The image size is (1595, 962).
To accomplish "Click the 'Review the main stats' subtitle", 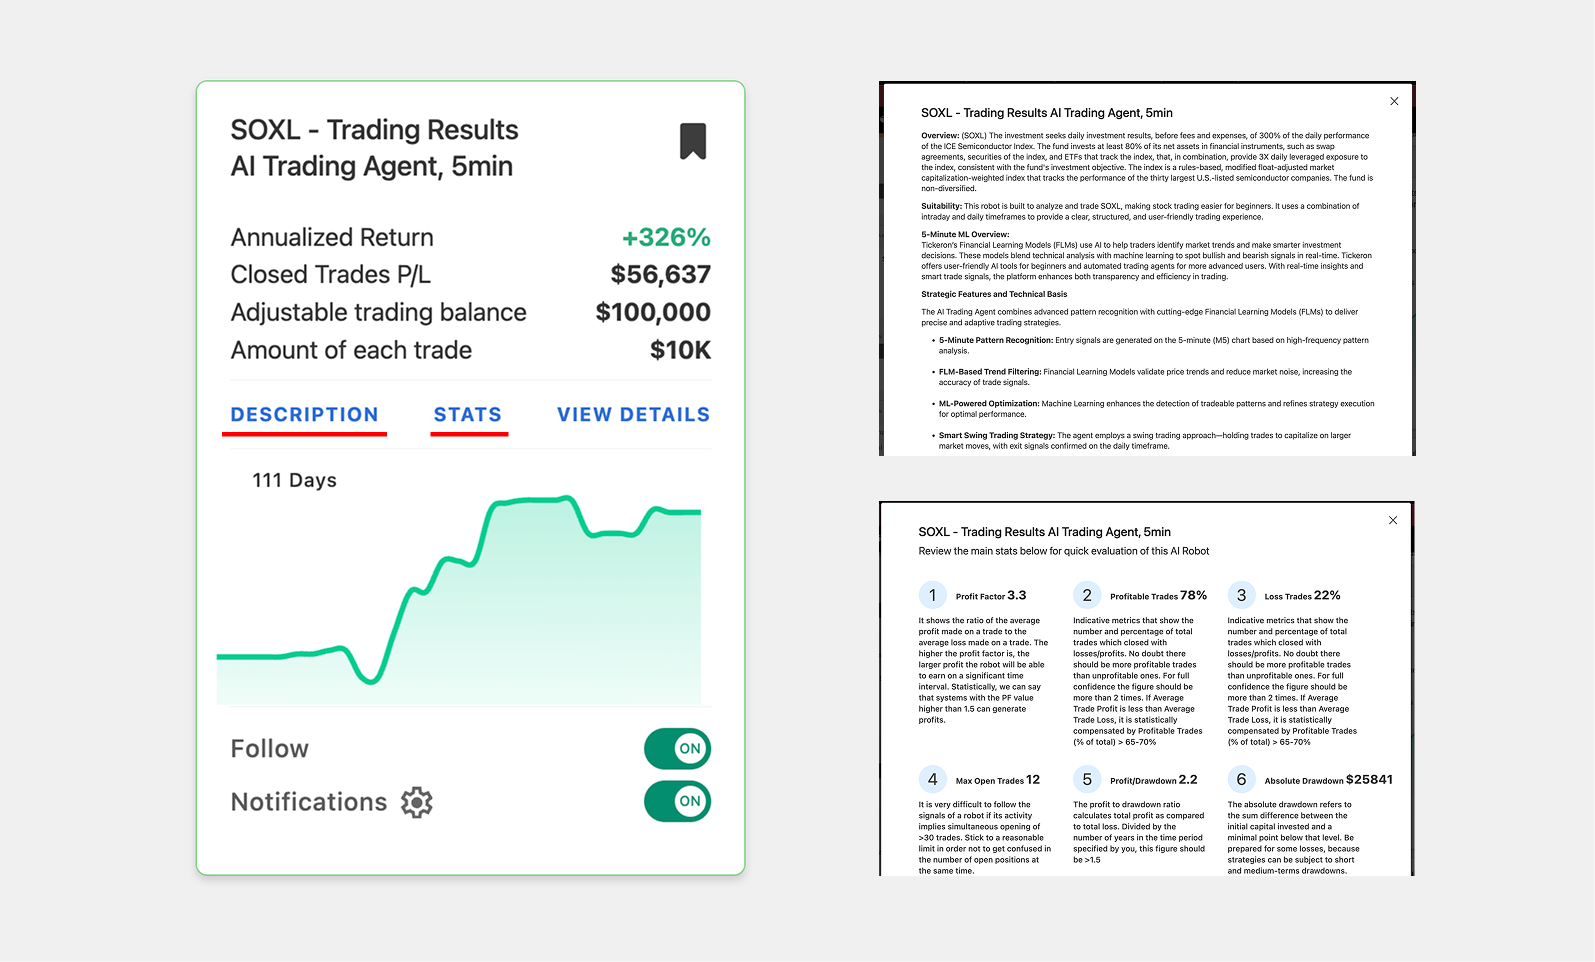I will (x=1064, y=551).
